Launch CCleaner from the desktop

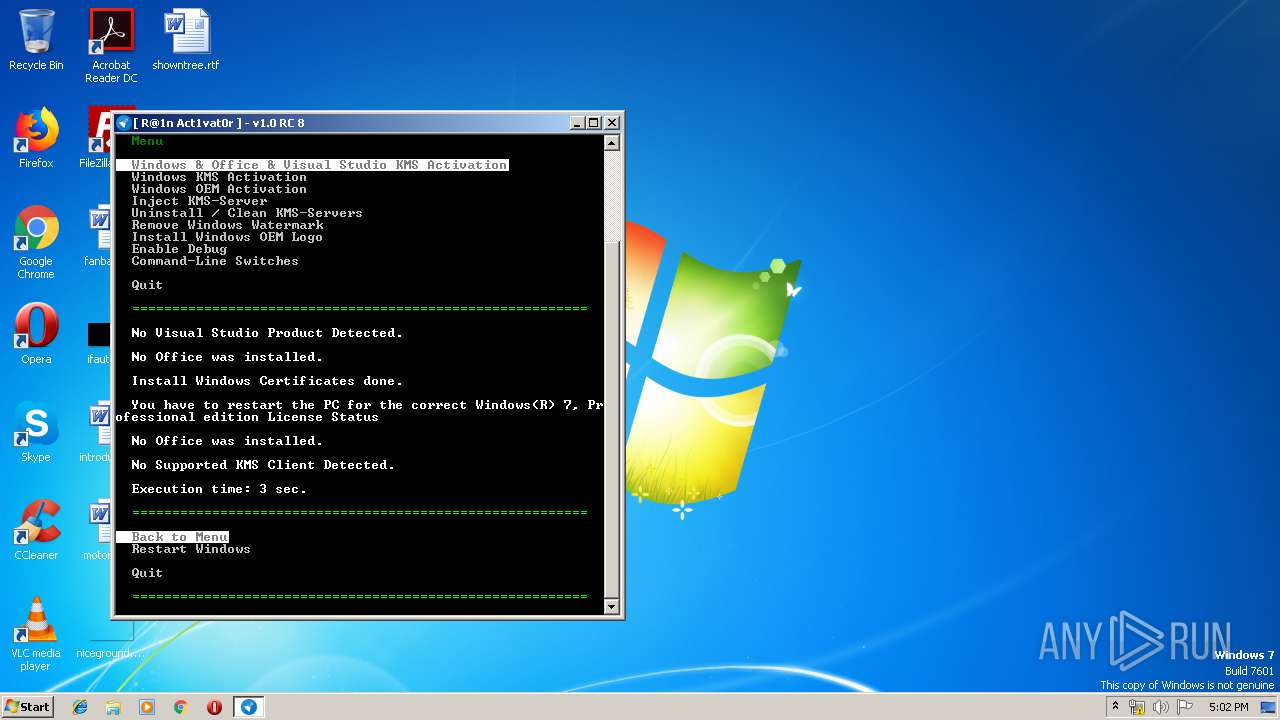click(x=36, y=530)
